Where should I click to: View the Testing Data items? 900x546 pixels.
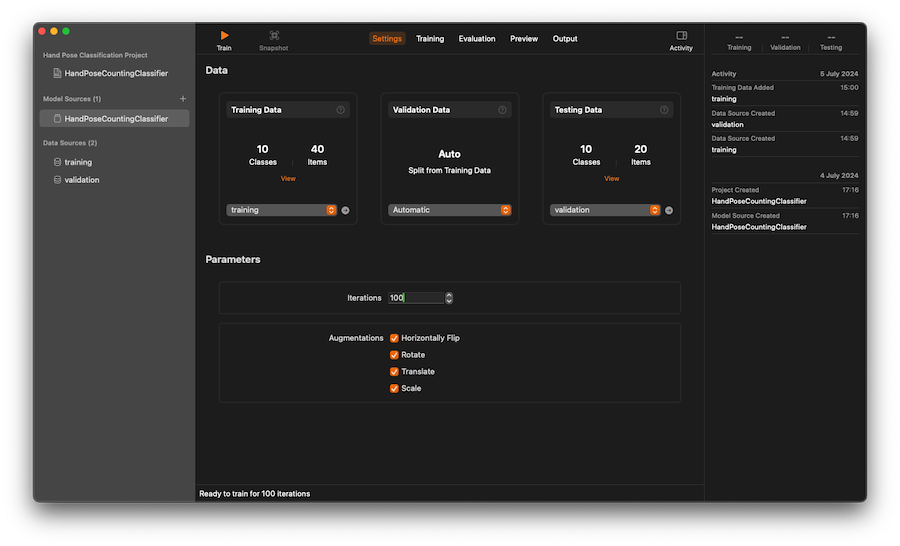click(x=611, y=179)
